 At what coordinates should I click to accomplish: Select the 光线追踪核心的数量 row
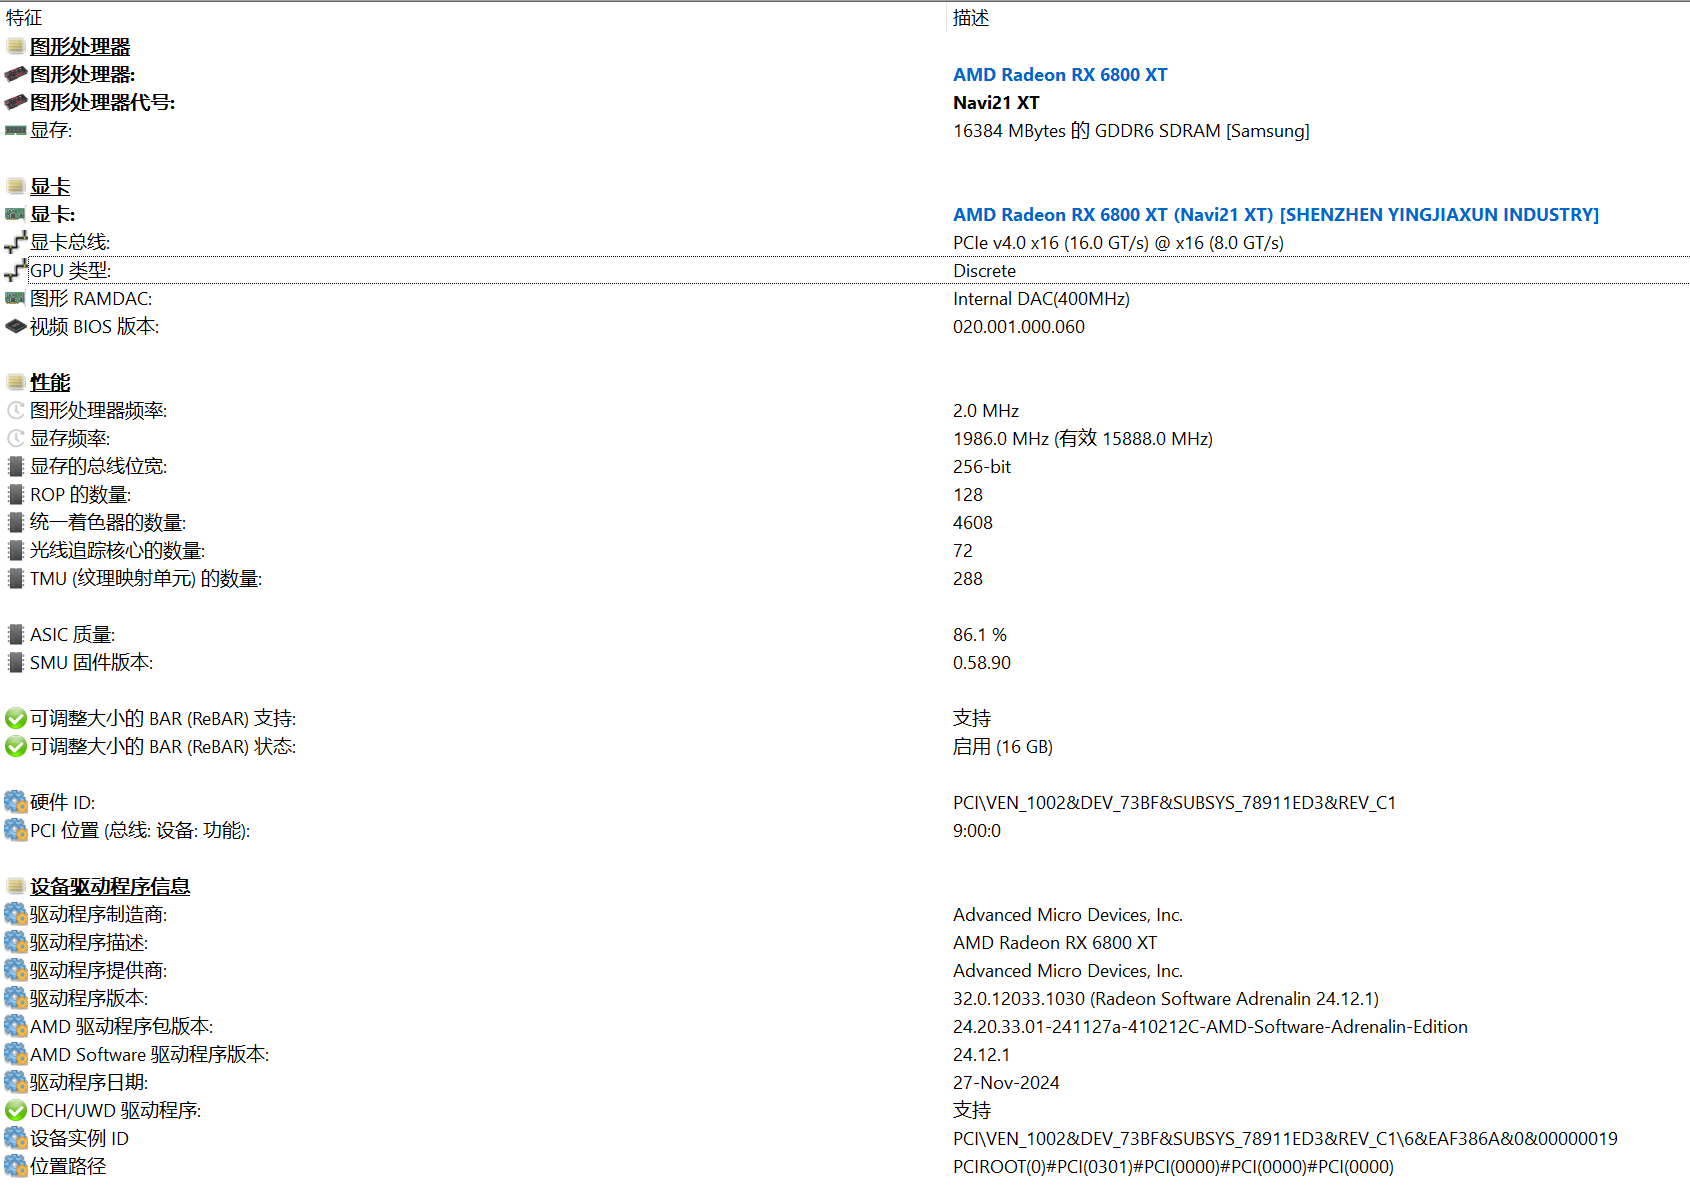tap(117, 551)
